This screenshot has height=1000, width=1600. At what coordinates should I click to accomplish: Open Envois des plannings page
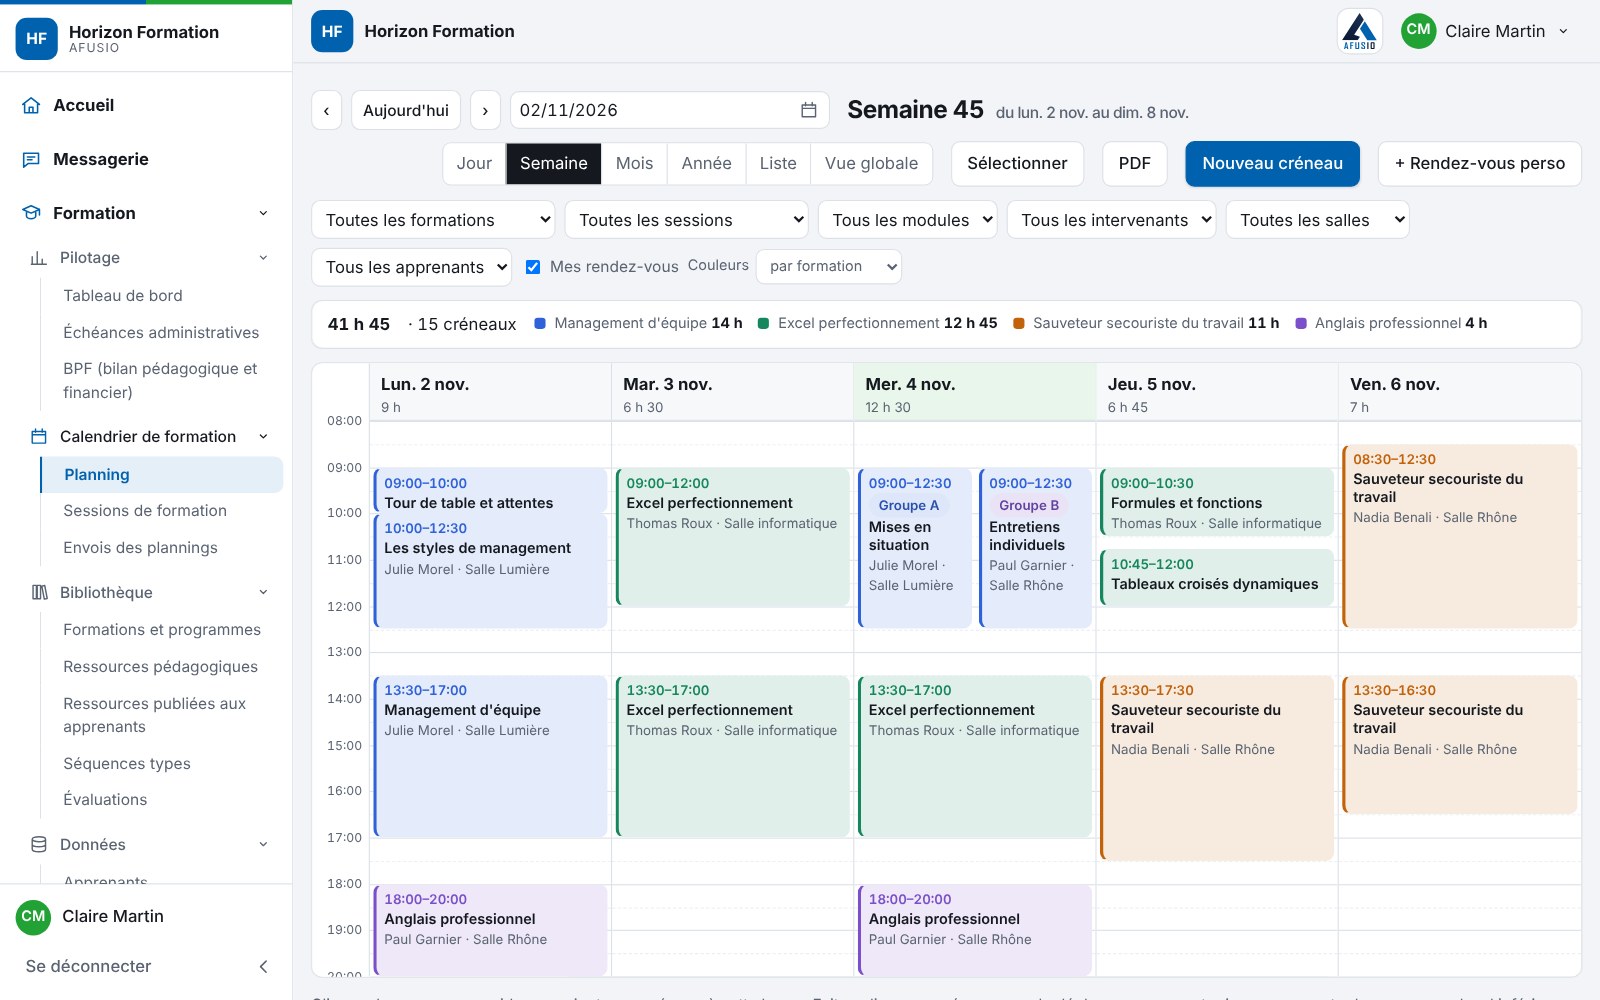click(x=140, y=548)
